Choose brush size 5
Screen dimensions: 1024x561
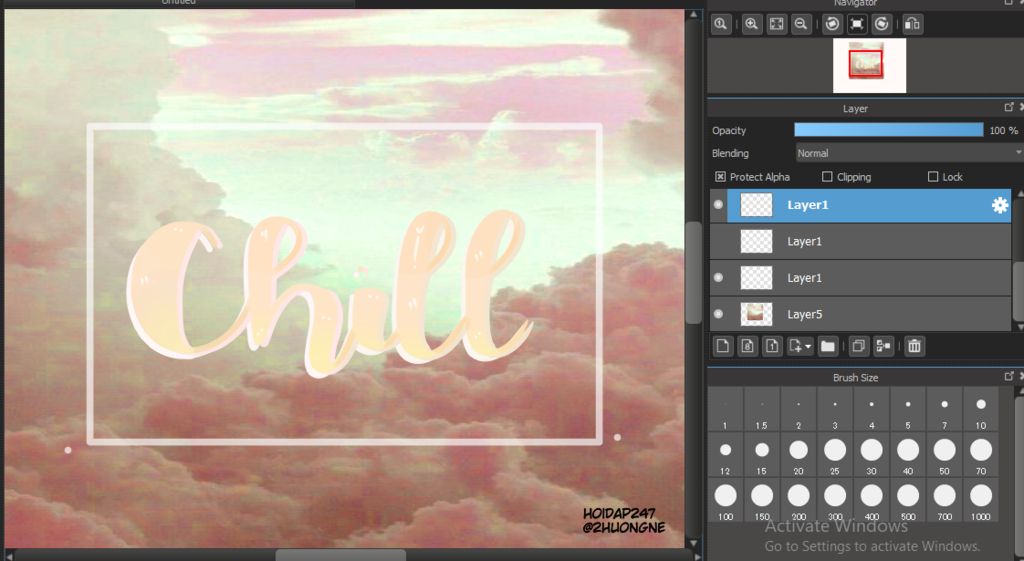click(x=908, y=410)
